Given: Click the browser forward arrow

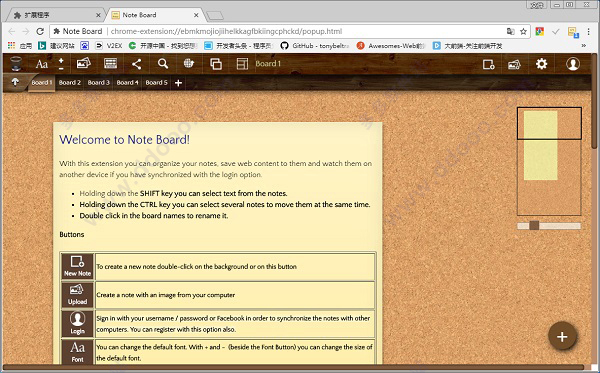Looking at the screenshot, I should point(26,31).
